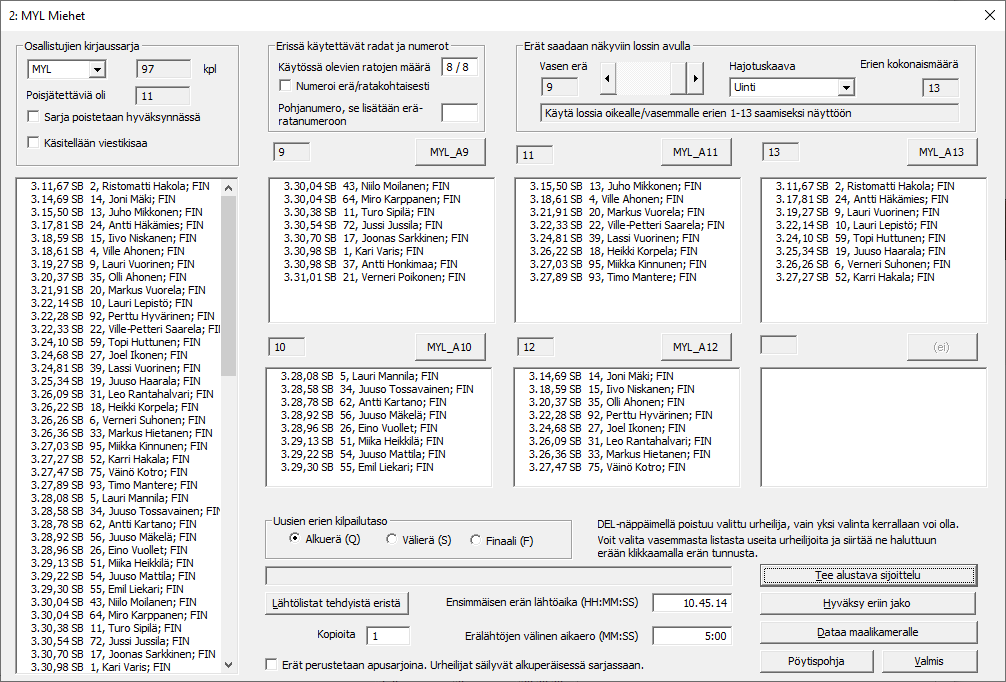Choose Finaali (F) competition level

point(476,540)
